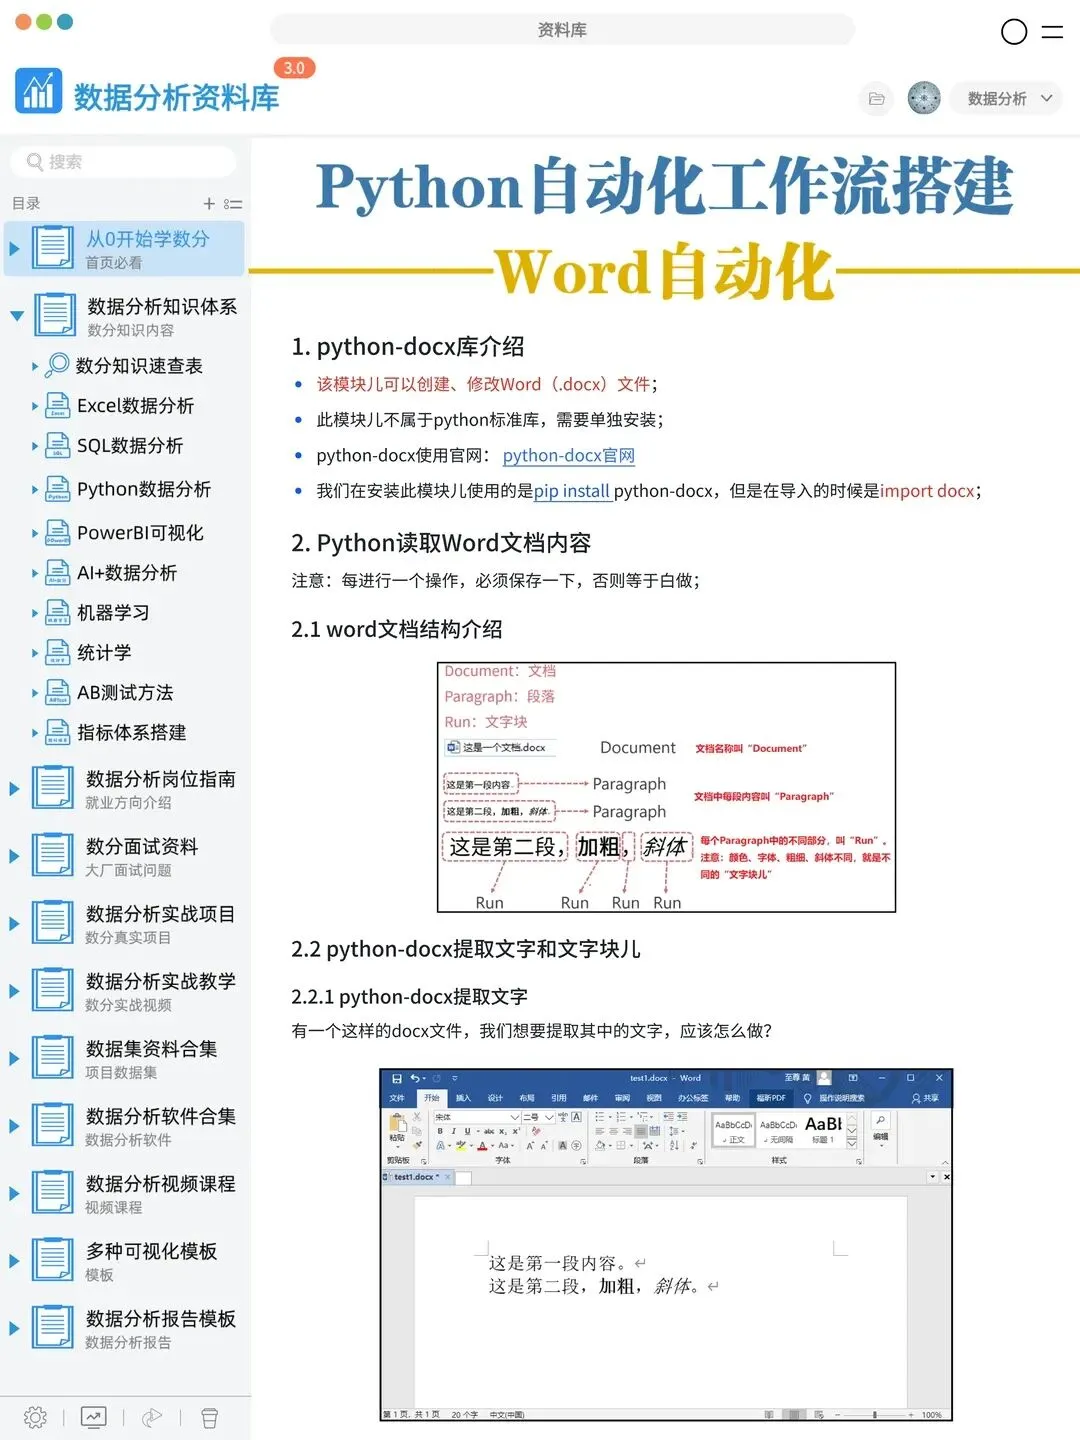
Task: Click the two-line menu icon at the top right
Action: [1052, 32]
